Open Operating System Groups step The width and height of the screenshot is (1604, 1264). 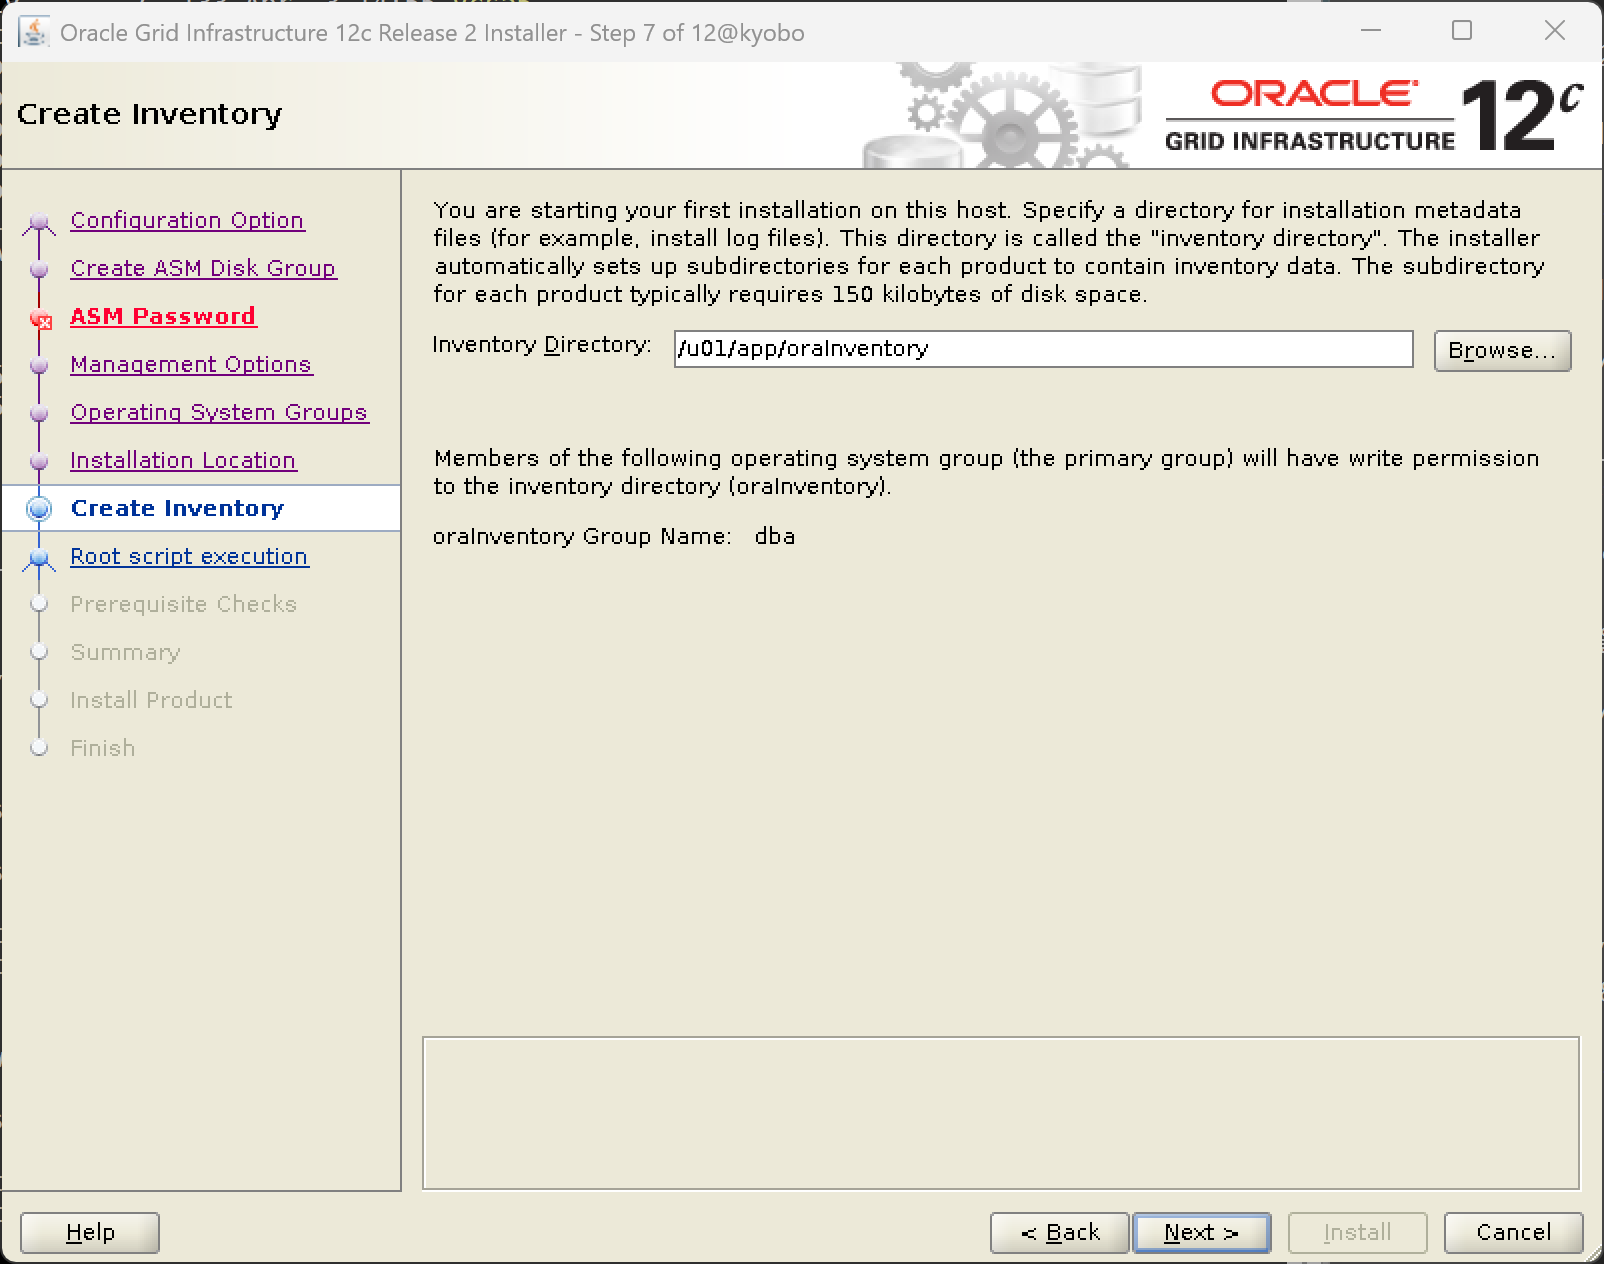[x=219, y=412]
